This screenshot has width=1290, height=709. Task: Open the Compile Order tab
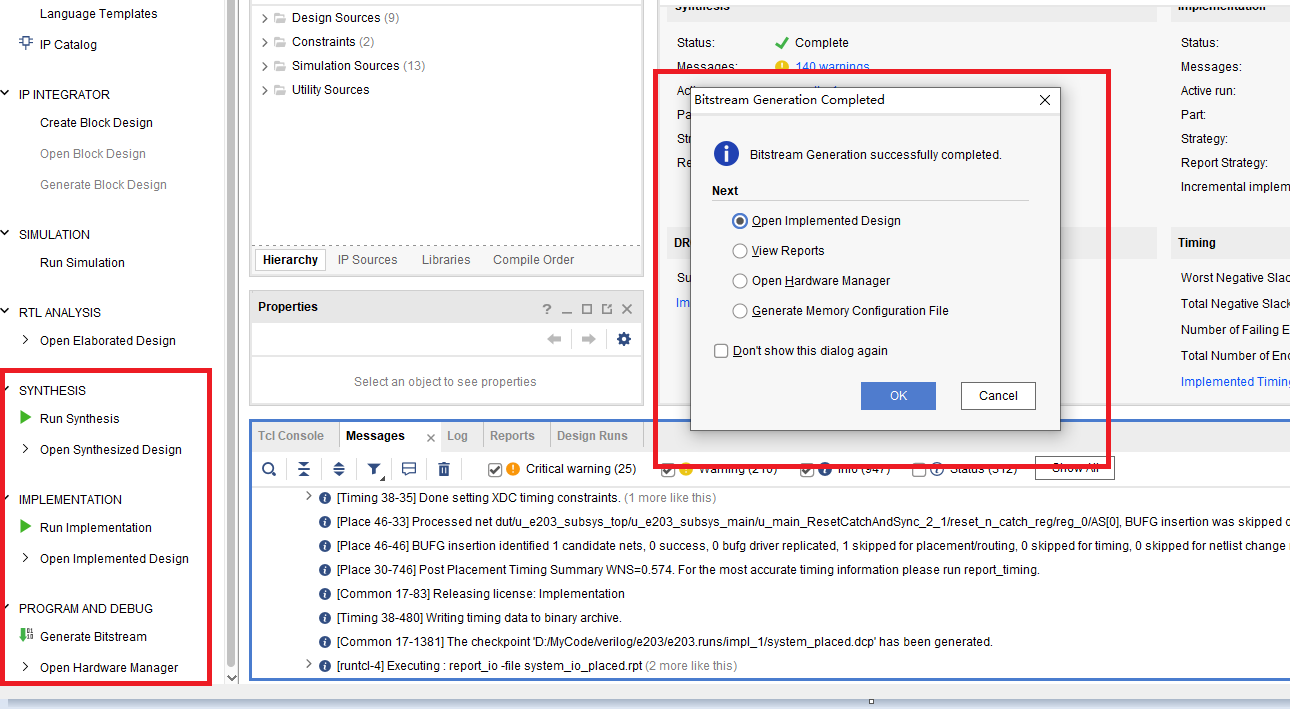[533, 260]
